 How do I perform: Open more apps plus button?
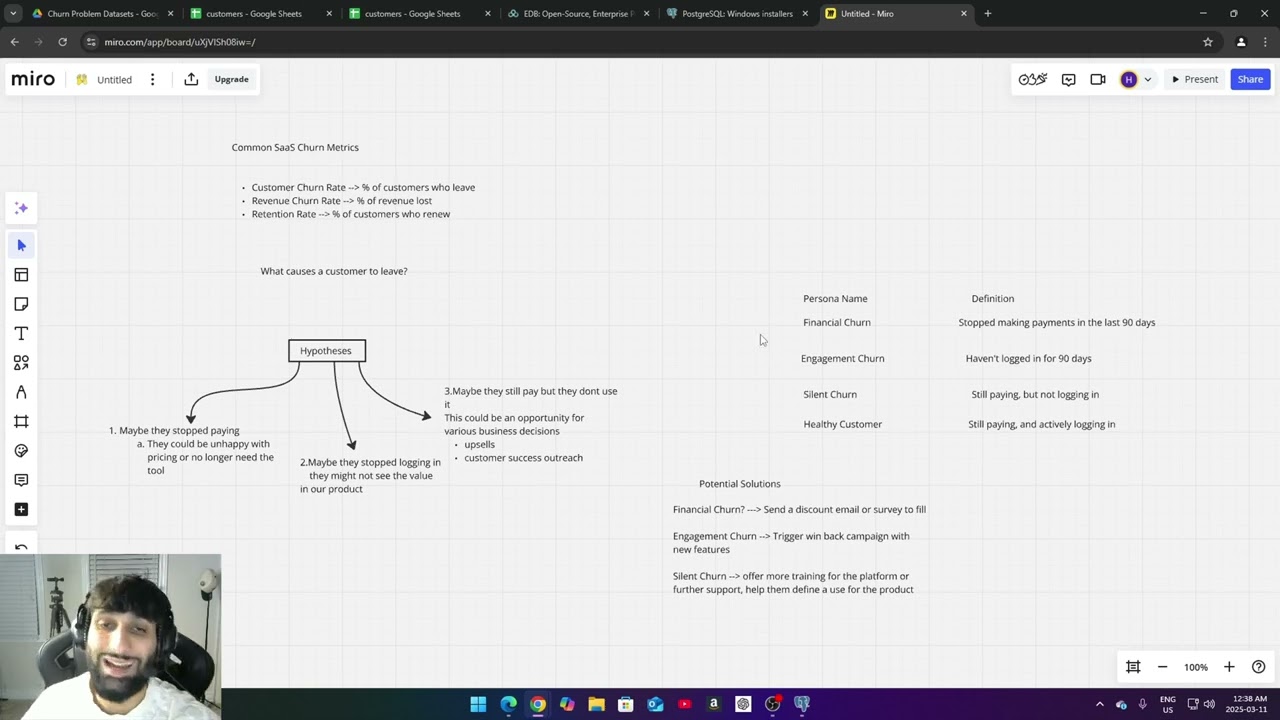pyautogui.click(x=21, y=509)
